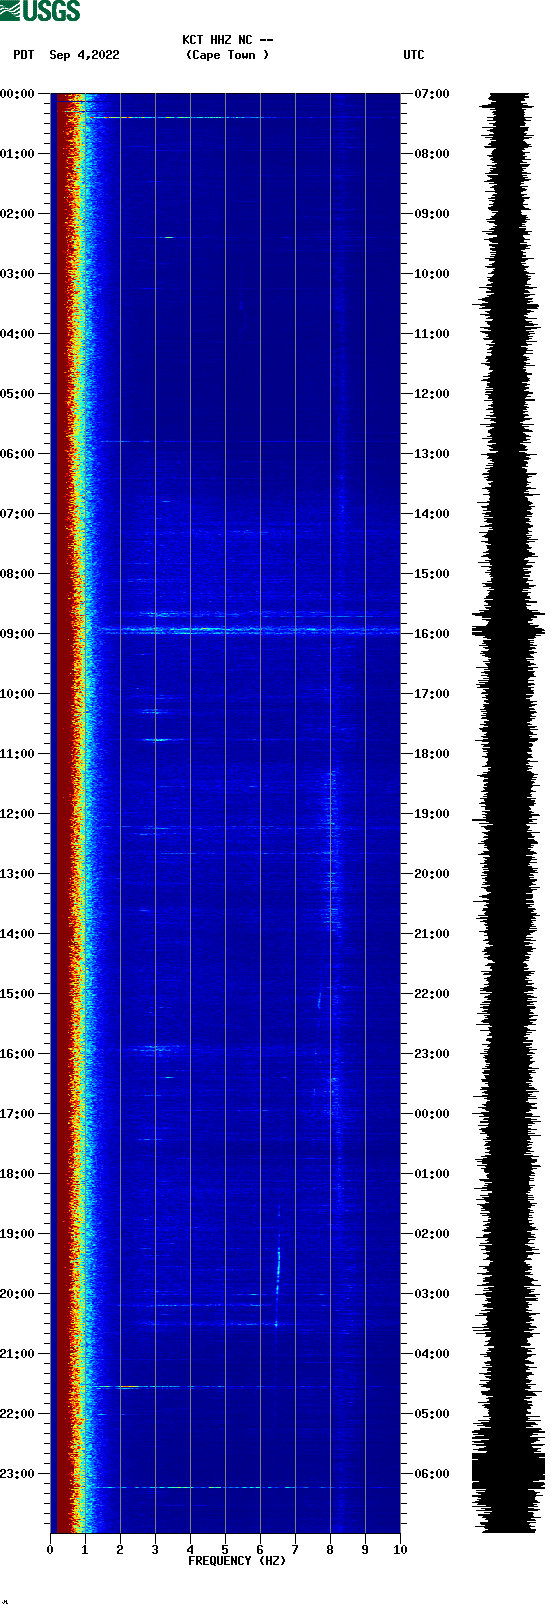Click UTC time label '07:00'

coord(432,94)
